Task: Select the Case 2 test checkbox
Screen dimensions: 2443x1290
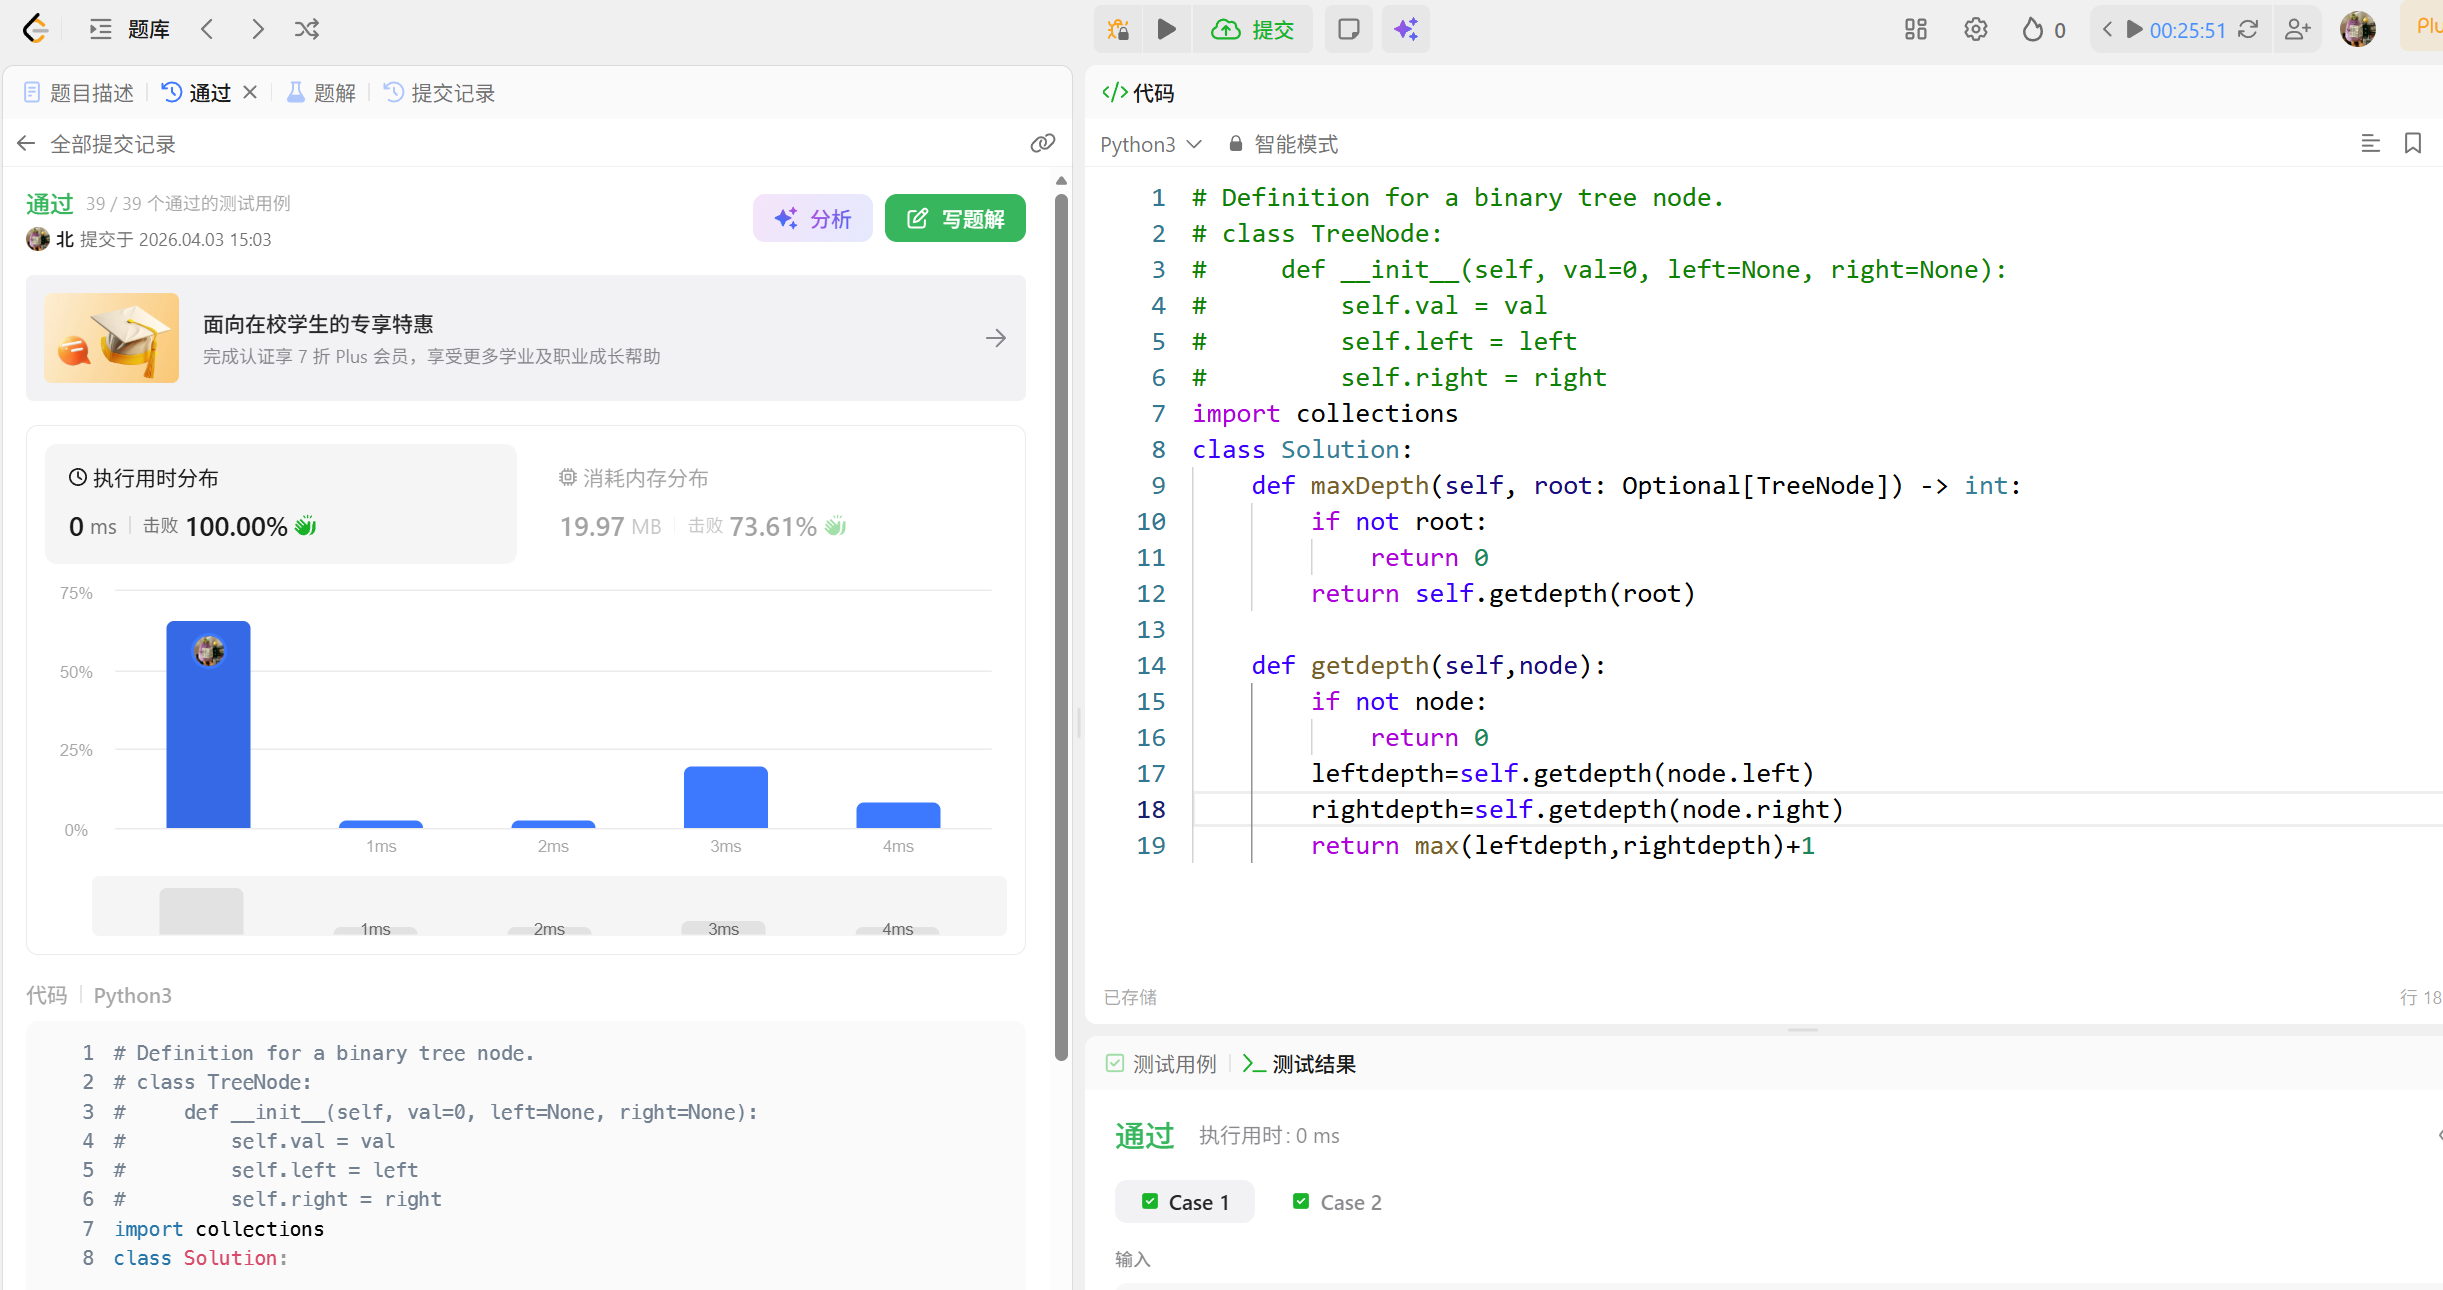Action: (1301, 1201)
